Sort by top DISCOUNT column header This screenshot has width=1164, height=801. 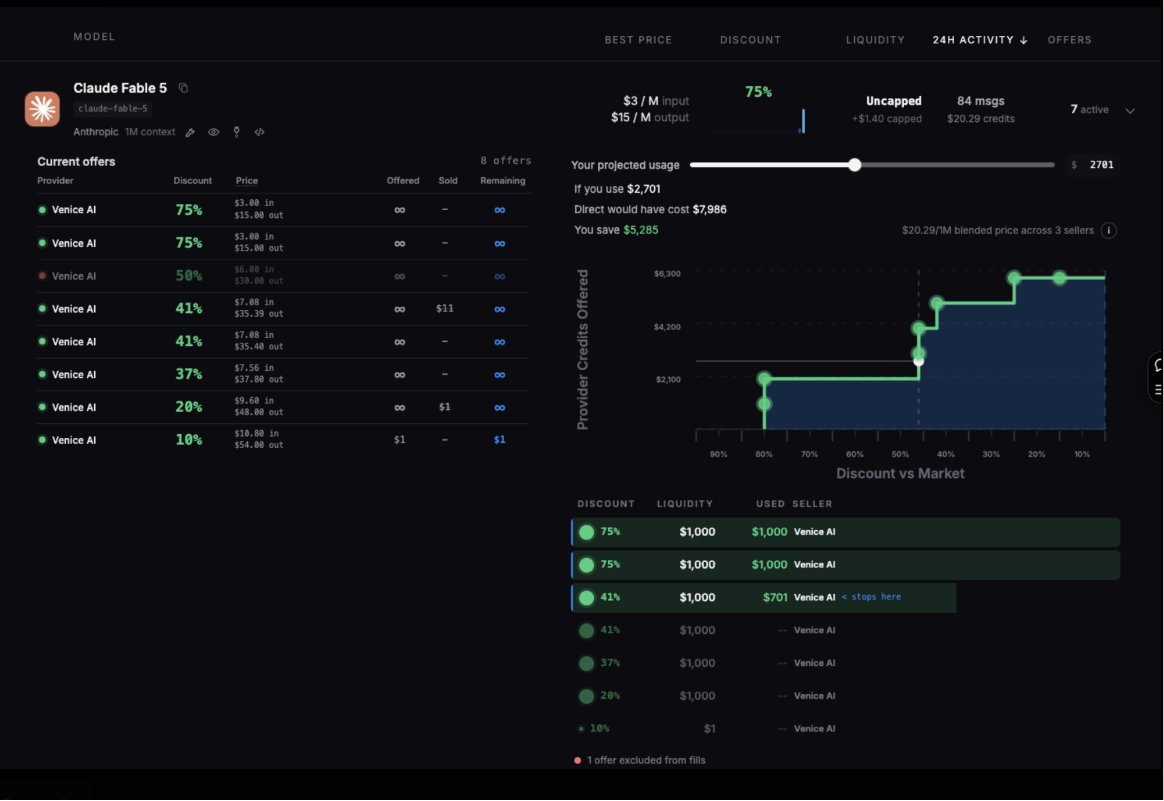750,40
